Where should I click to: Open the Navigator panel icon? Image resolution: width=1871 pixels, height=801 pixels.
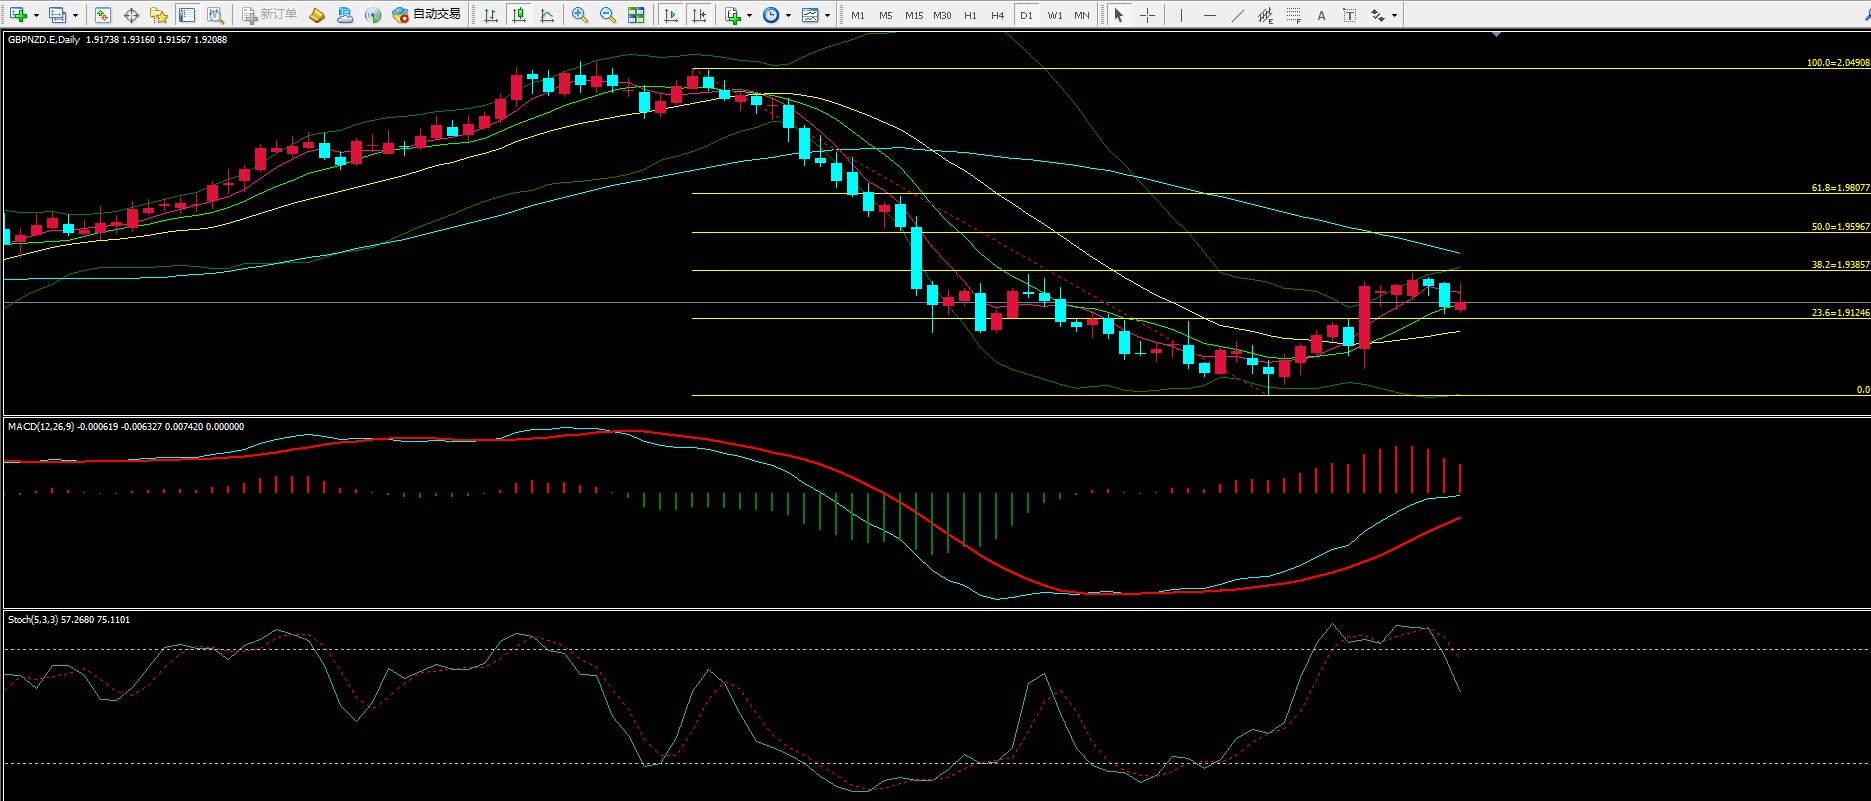tap(158, 15)
